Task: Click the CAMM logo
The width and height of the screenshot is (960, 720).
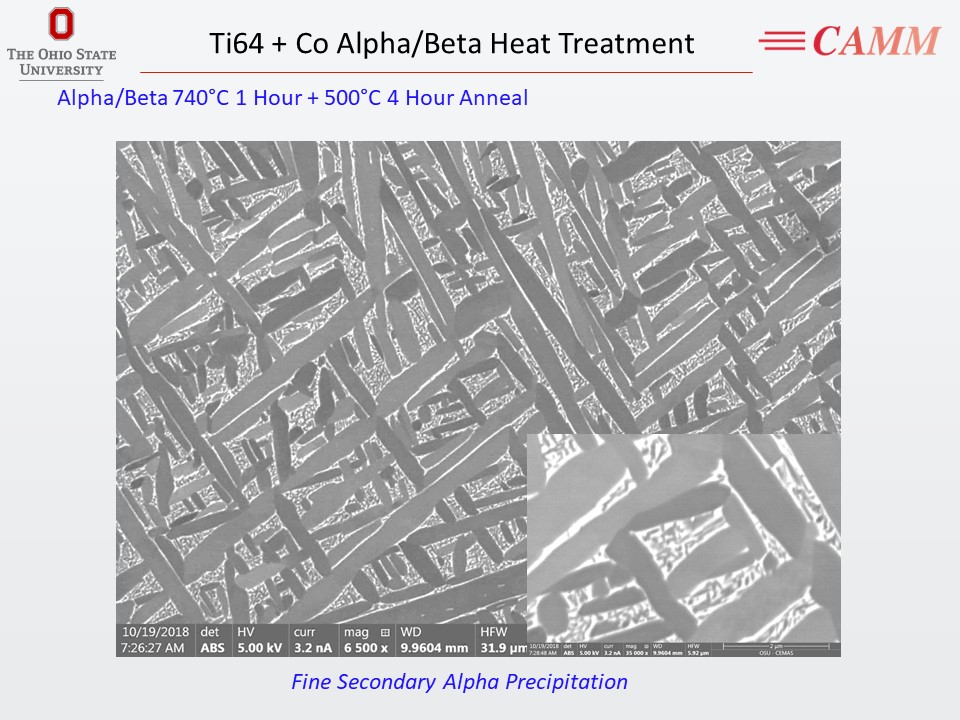Action: (x=875, y=41)
